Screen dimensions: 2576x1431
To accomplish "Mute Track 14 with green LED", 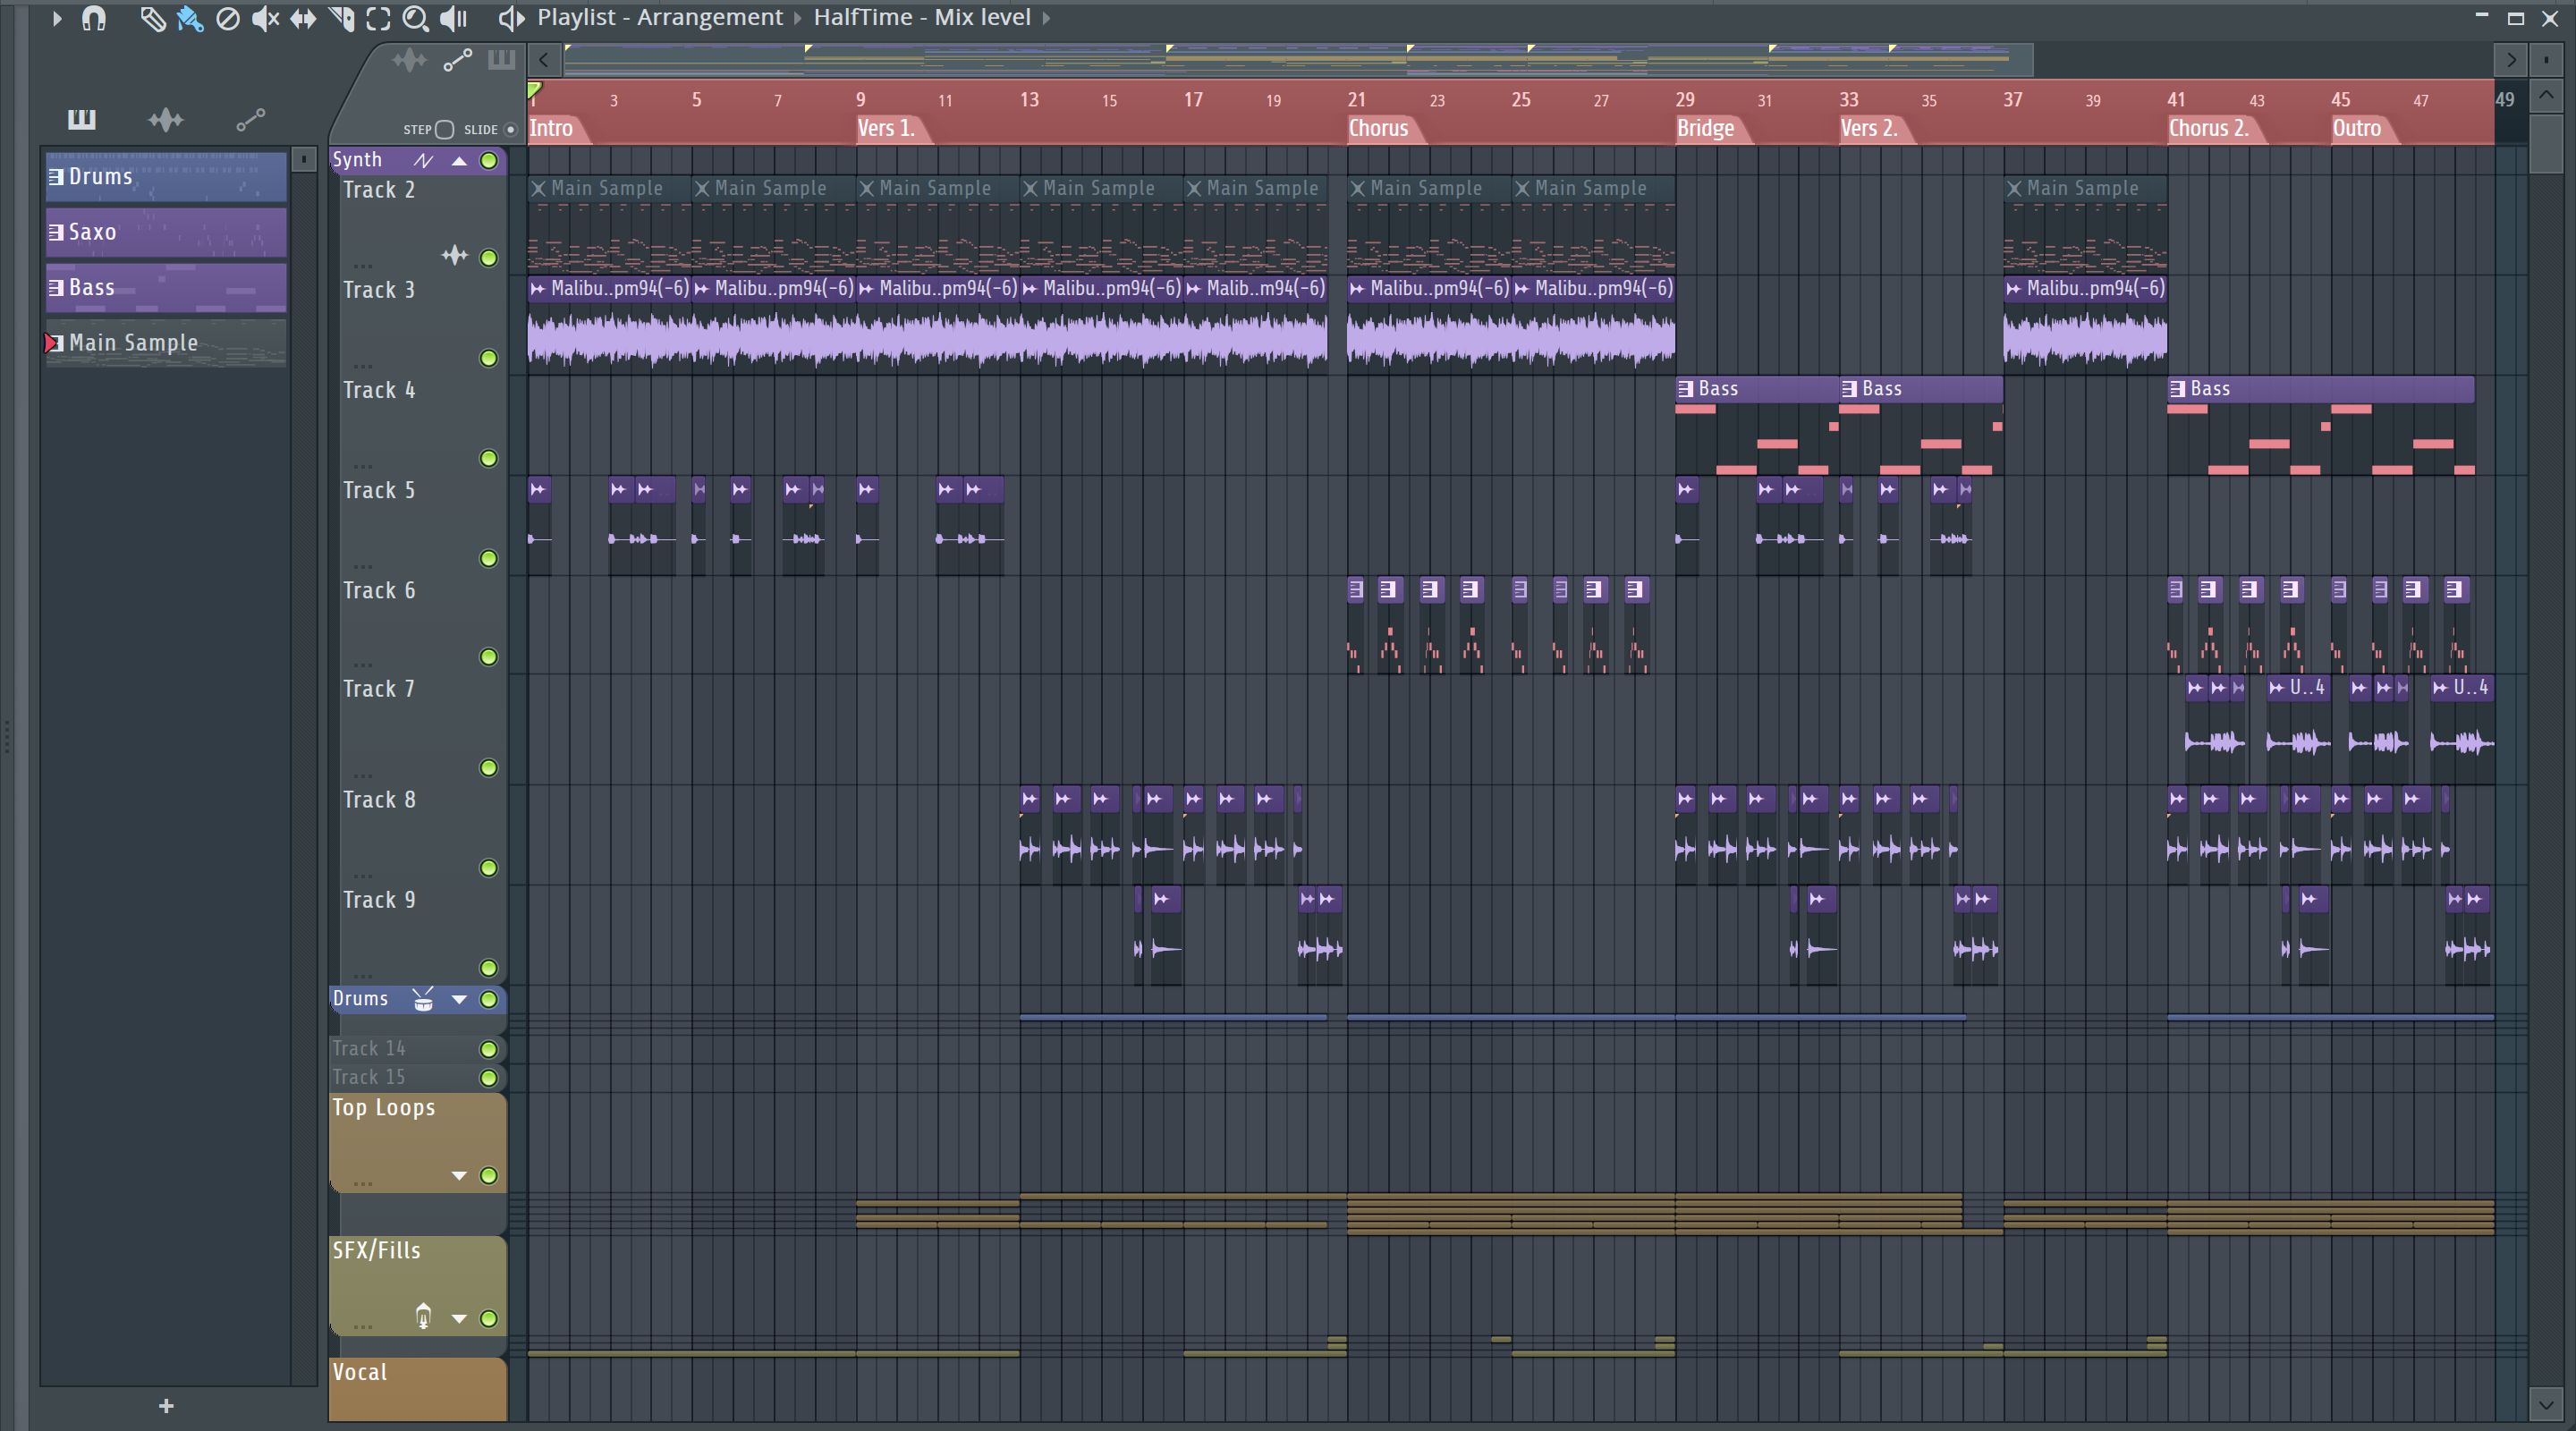I will tap(488, 1049).
